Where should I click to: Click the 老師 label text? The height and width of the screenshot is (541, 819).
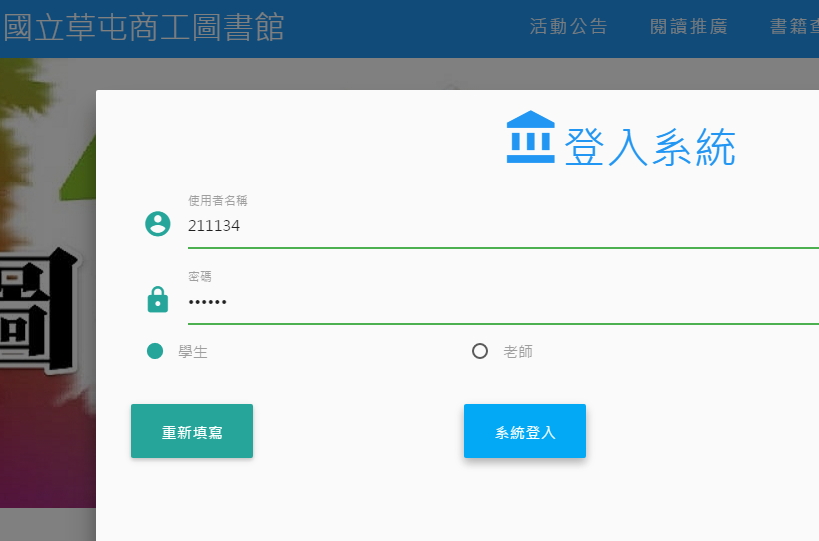518,352
